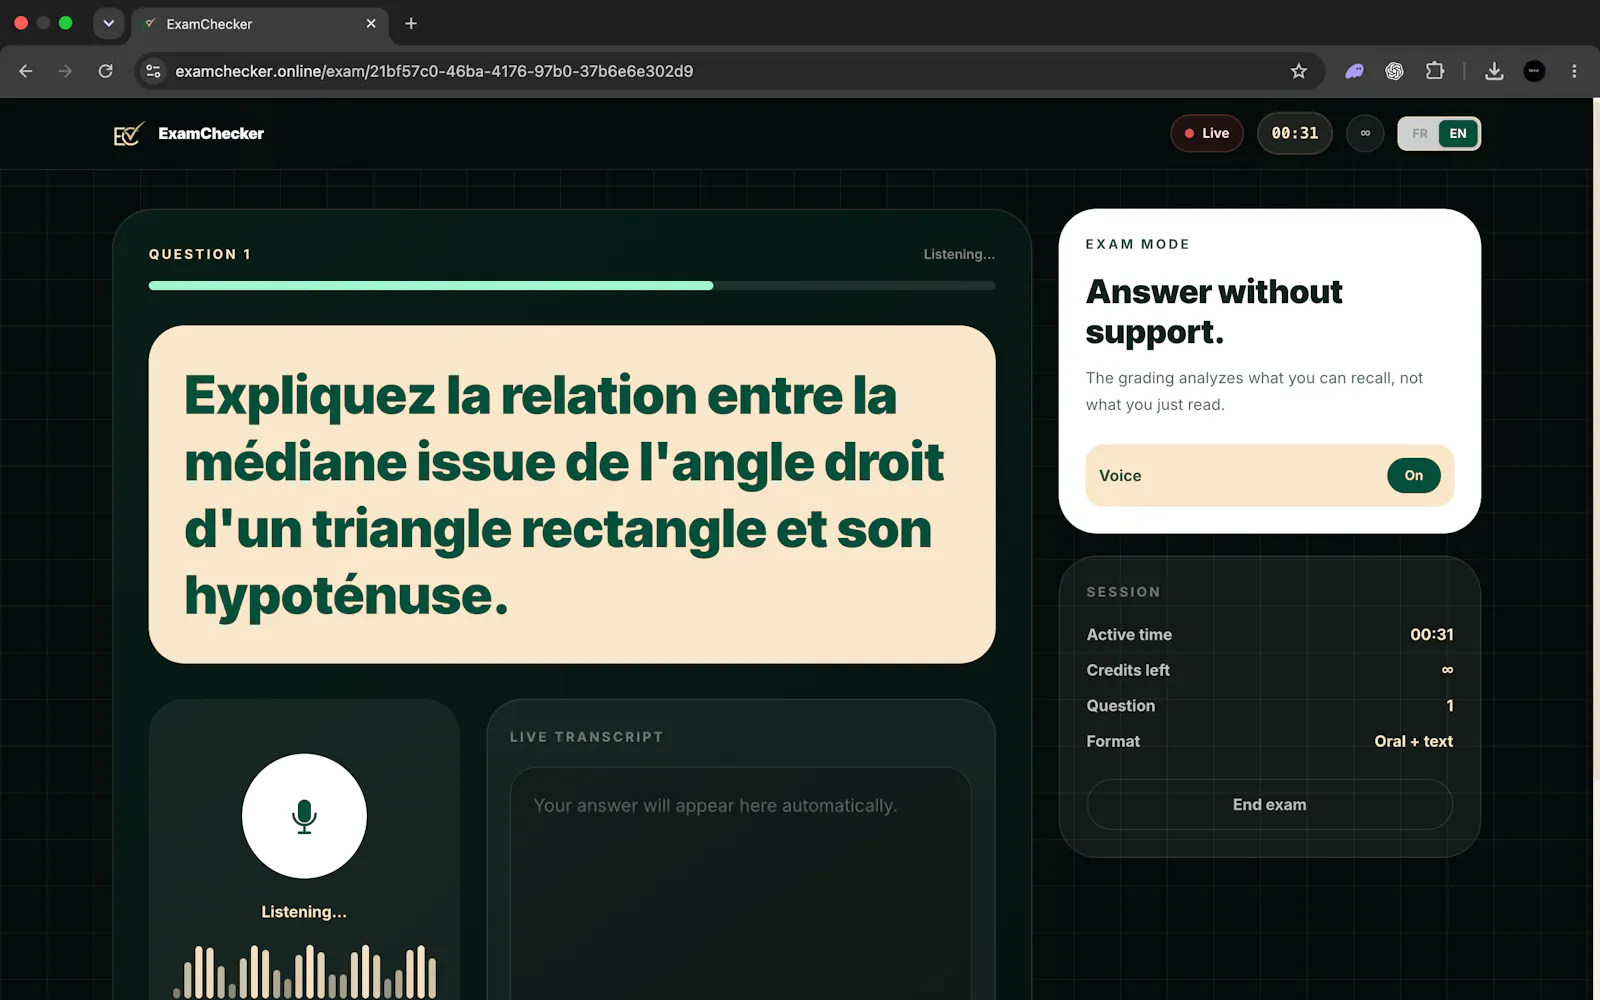1600x1000 pixels.
Task: Click the Answer without support heading
Action: tap(1214, 312)
